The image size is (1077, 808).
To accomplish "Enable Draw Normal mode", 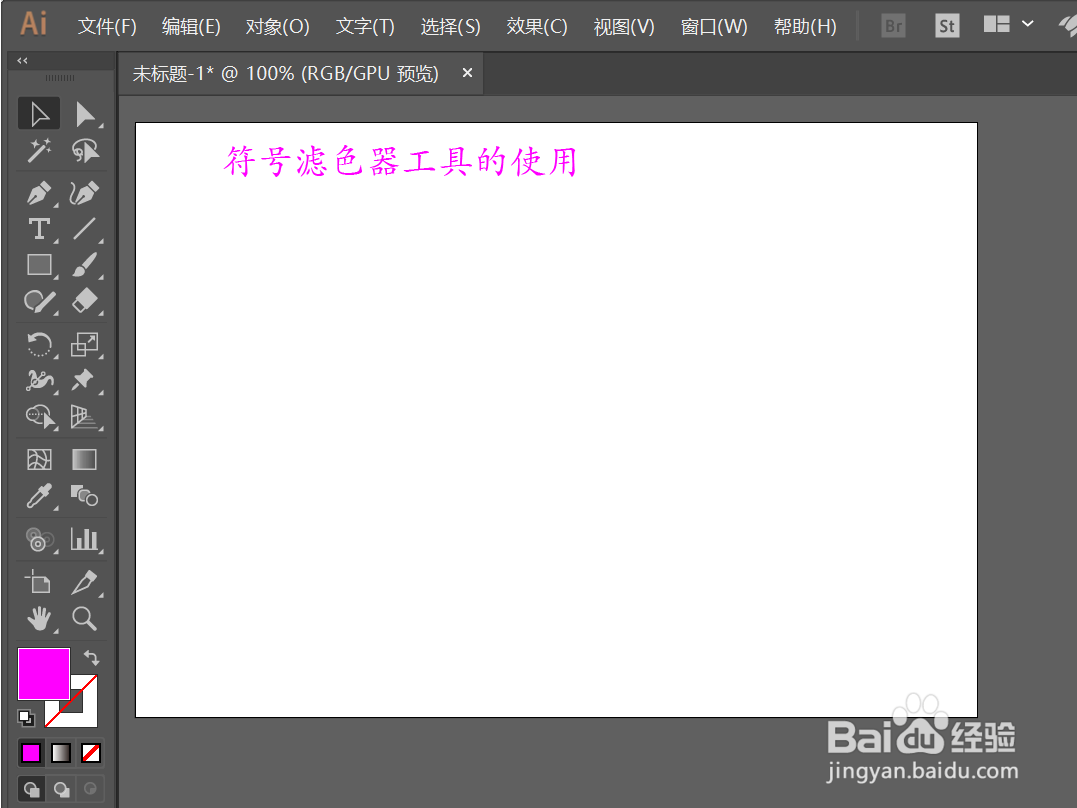I will (x=32, y=789).
